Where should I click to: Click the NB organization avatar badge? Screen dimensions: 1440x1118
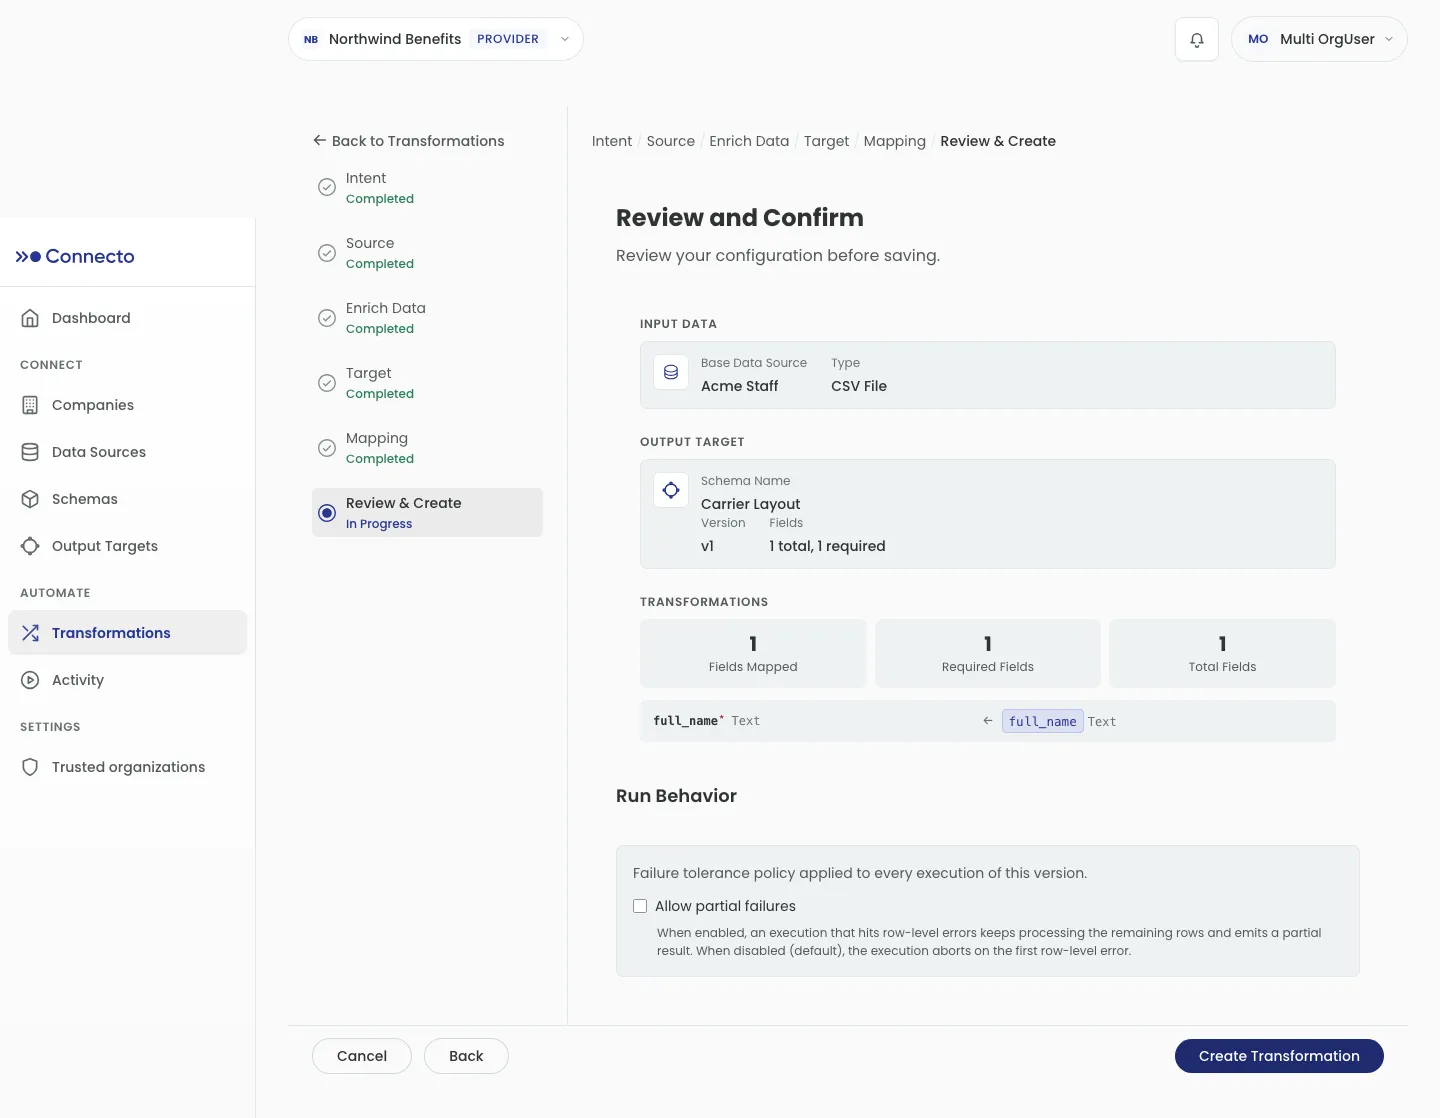311,39
